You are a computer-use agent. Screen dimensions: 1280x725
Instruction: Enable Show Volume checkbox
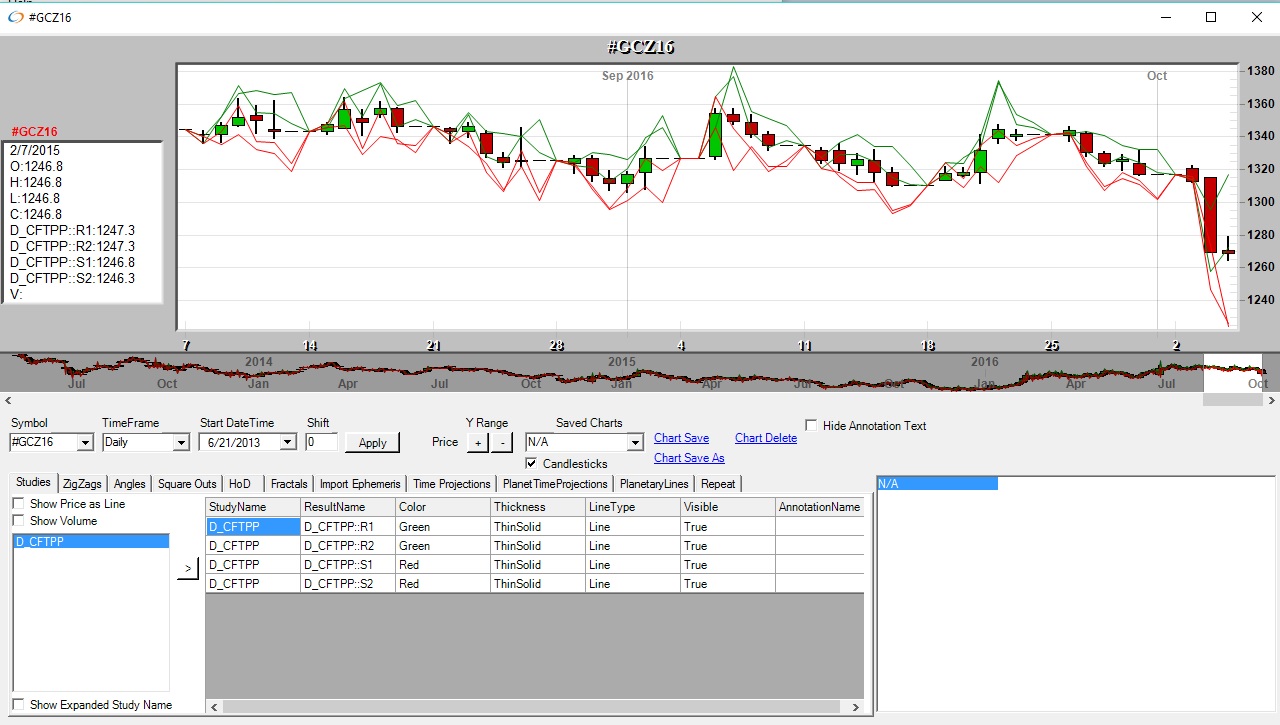tap(18, 520)
